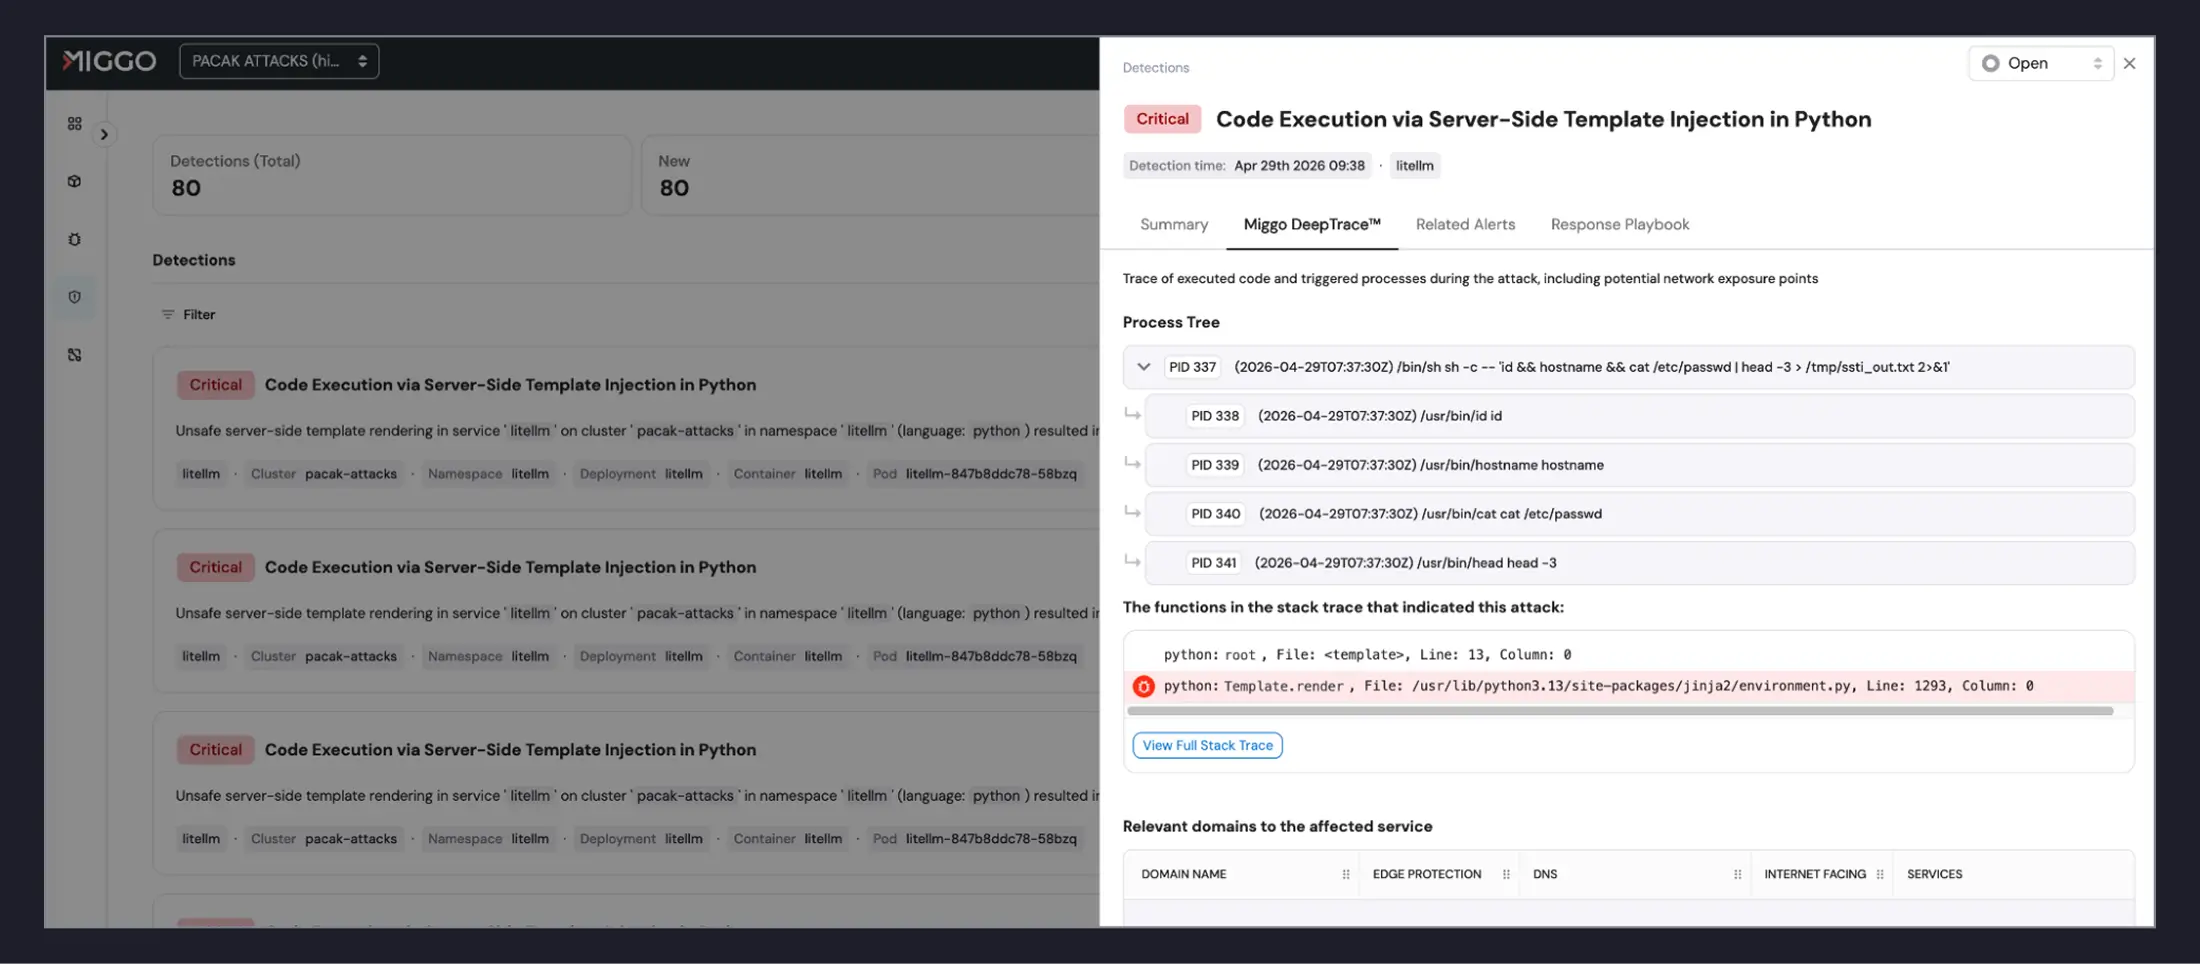
Task: Click the Template.render stack trace line
Action: (1628, 686)
